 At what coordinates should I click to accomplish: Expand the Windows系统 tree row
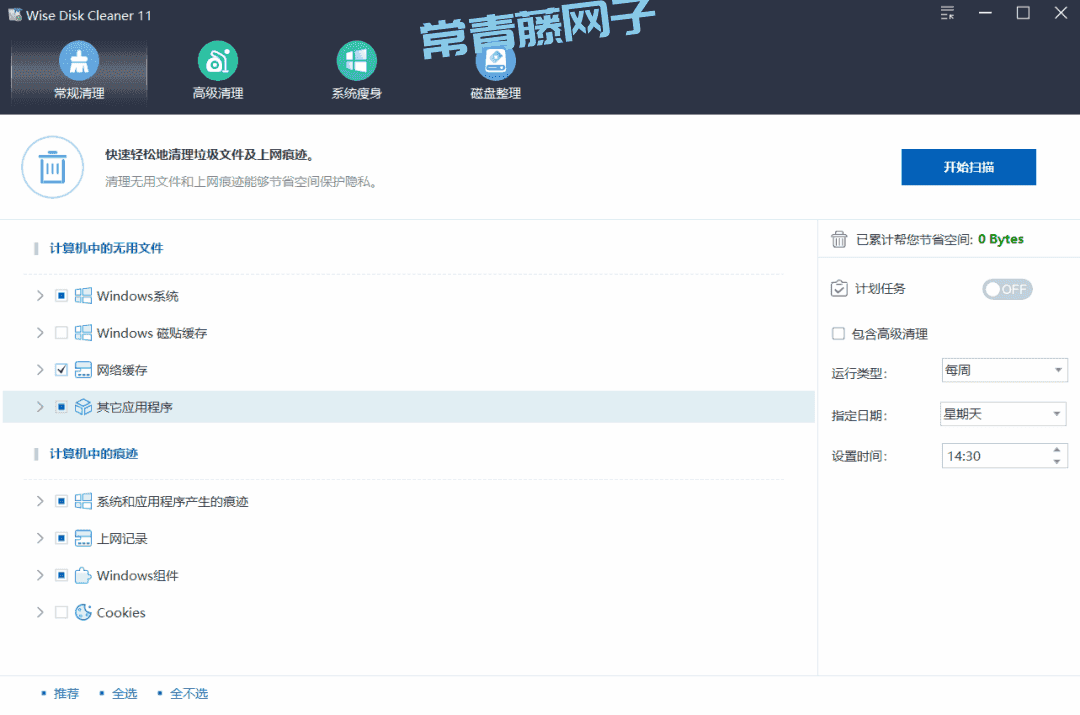tap(40, 296)
